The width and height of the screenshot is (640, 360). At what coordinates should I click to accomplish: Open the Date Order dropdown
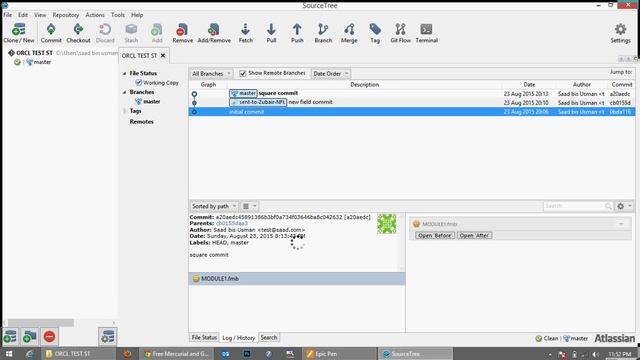coord(331,73)
